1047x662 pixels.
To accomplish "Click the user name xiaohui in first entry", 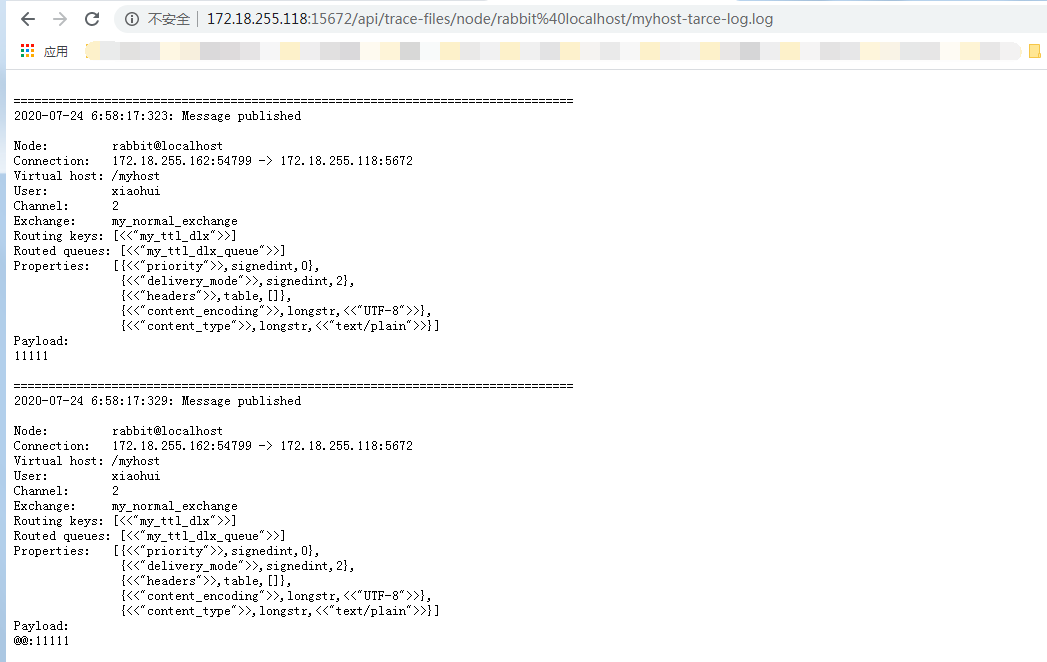I will [x=136, y=191].
